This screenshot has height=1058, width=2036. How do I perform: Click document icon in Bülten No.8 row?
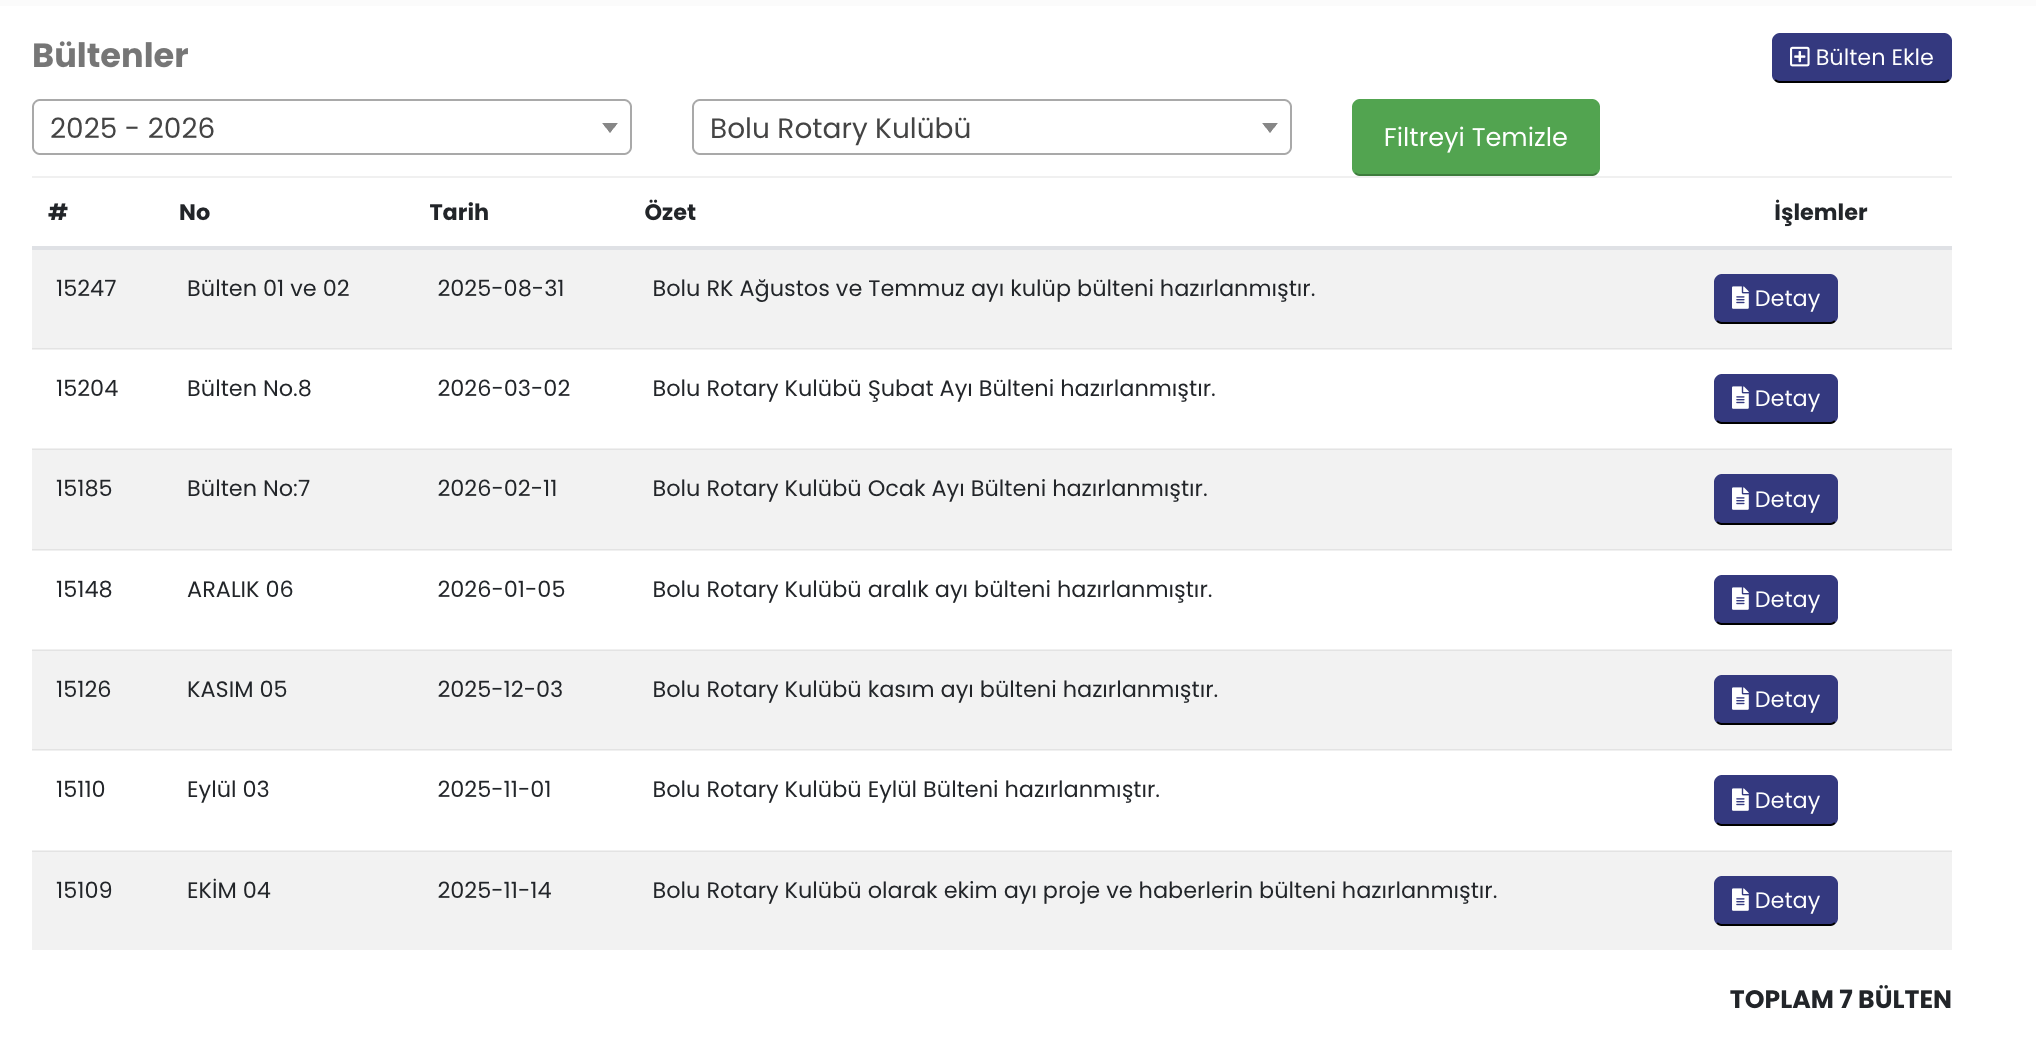tap(1740, 398)
